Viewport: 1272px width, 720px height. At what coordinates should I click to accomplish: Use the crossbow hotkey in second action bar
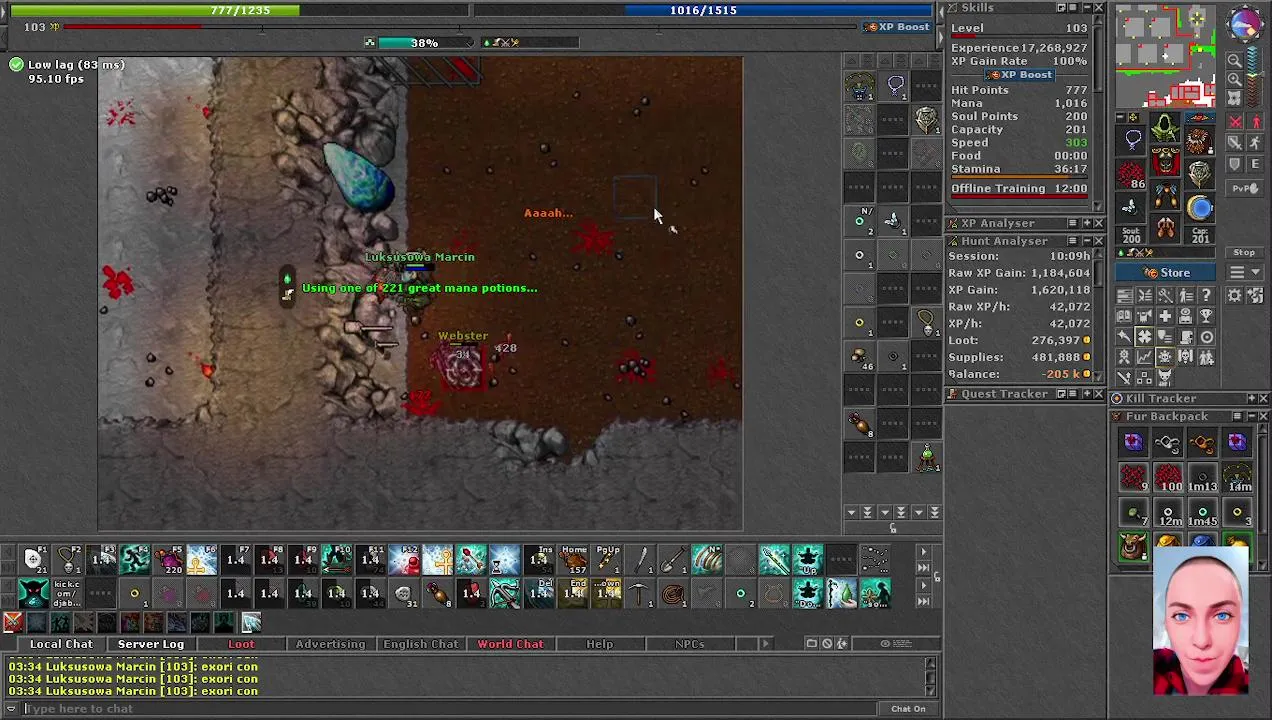pyautogui.click(x=505, y=593)
